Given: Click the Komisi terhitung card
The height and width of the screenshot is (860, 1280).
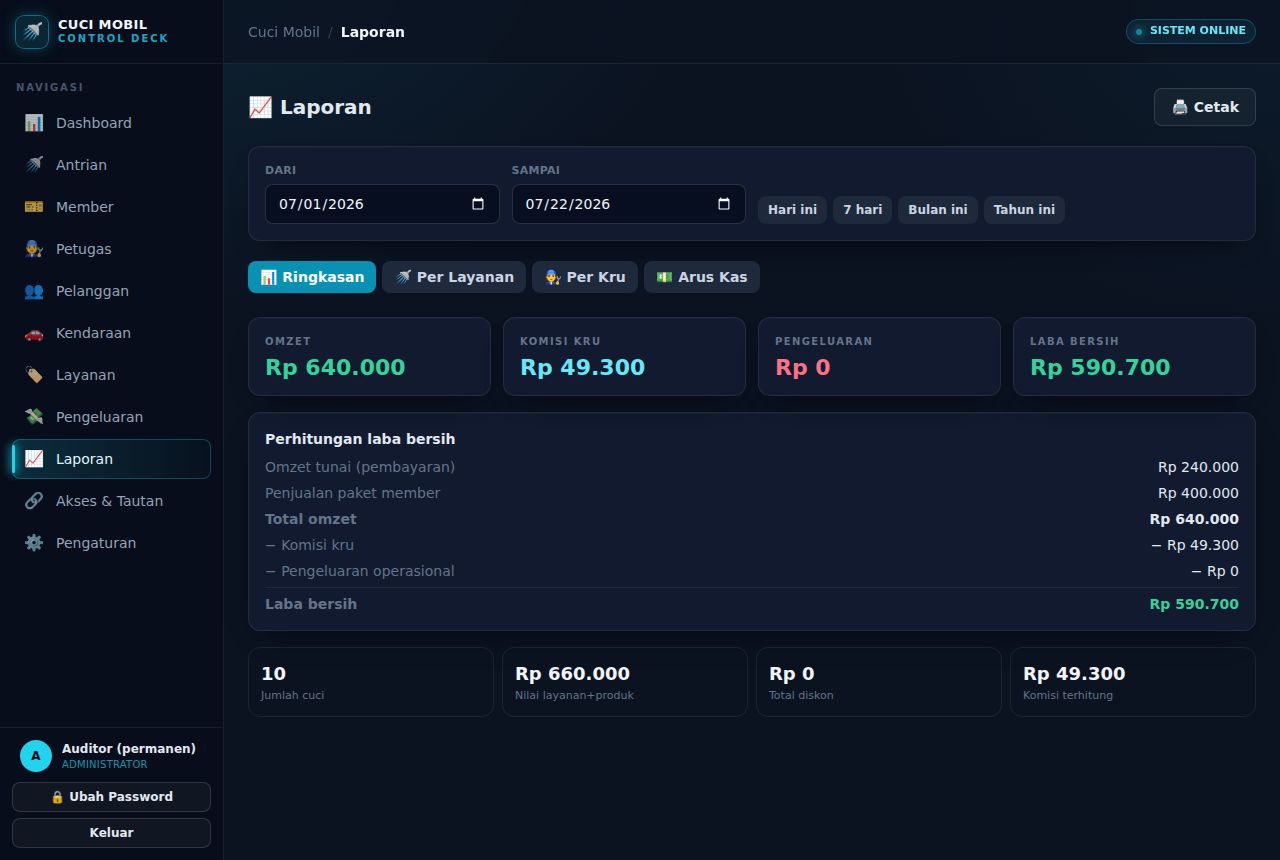Looking at the screenshot, I should click(x=1133, y=682).
